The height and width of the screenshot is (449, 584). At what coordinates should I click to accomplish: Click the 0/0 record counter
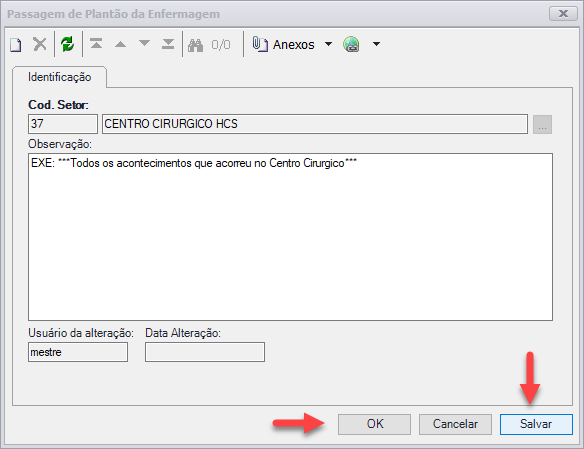click(x=221, y=45)
